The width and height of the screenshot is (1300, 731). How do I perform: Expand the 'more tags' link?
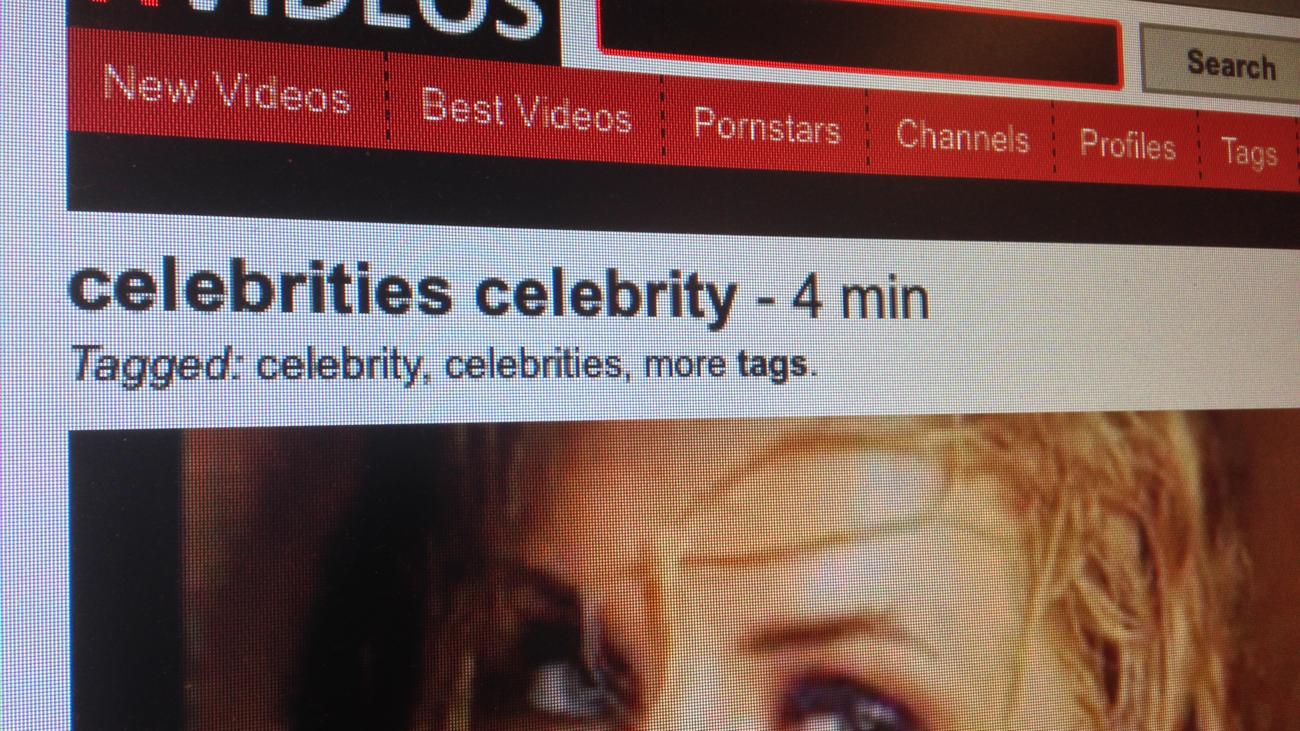click(x=725, y=365)
